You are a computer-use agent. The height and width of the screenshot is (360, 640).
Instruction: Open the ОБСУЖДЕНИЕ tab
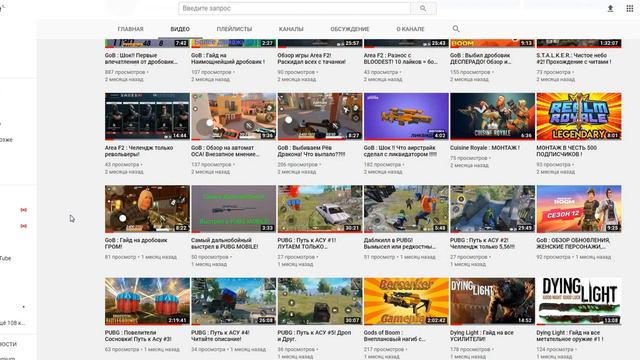[x=350, y=29]
